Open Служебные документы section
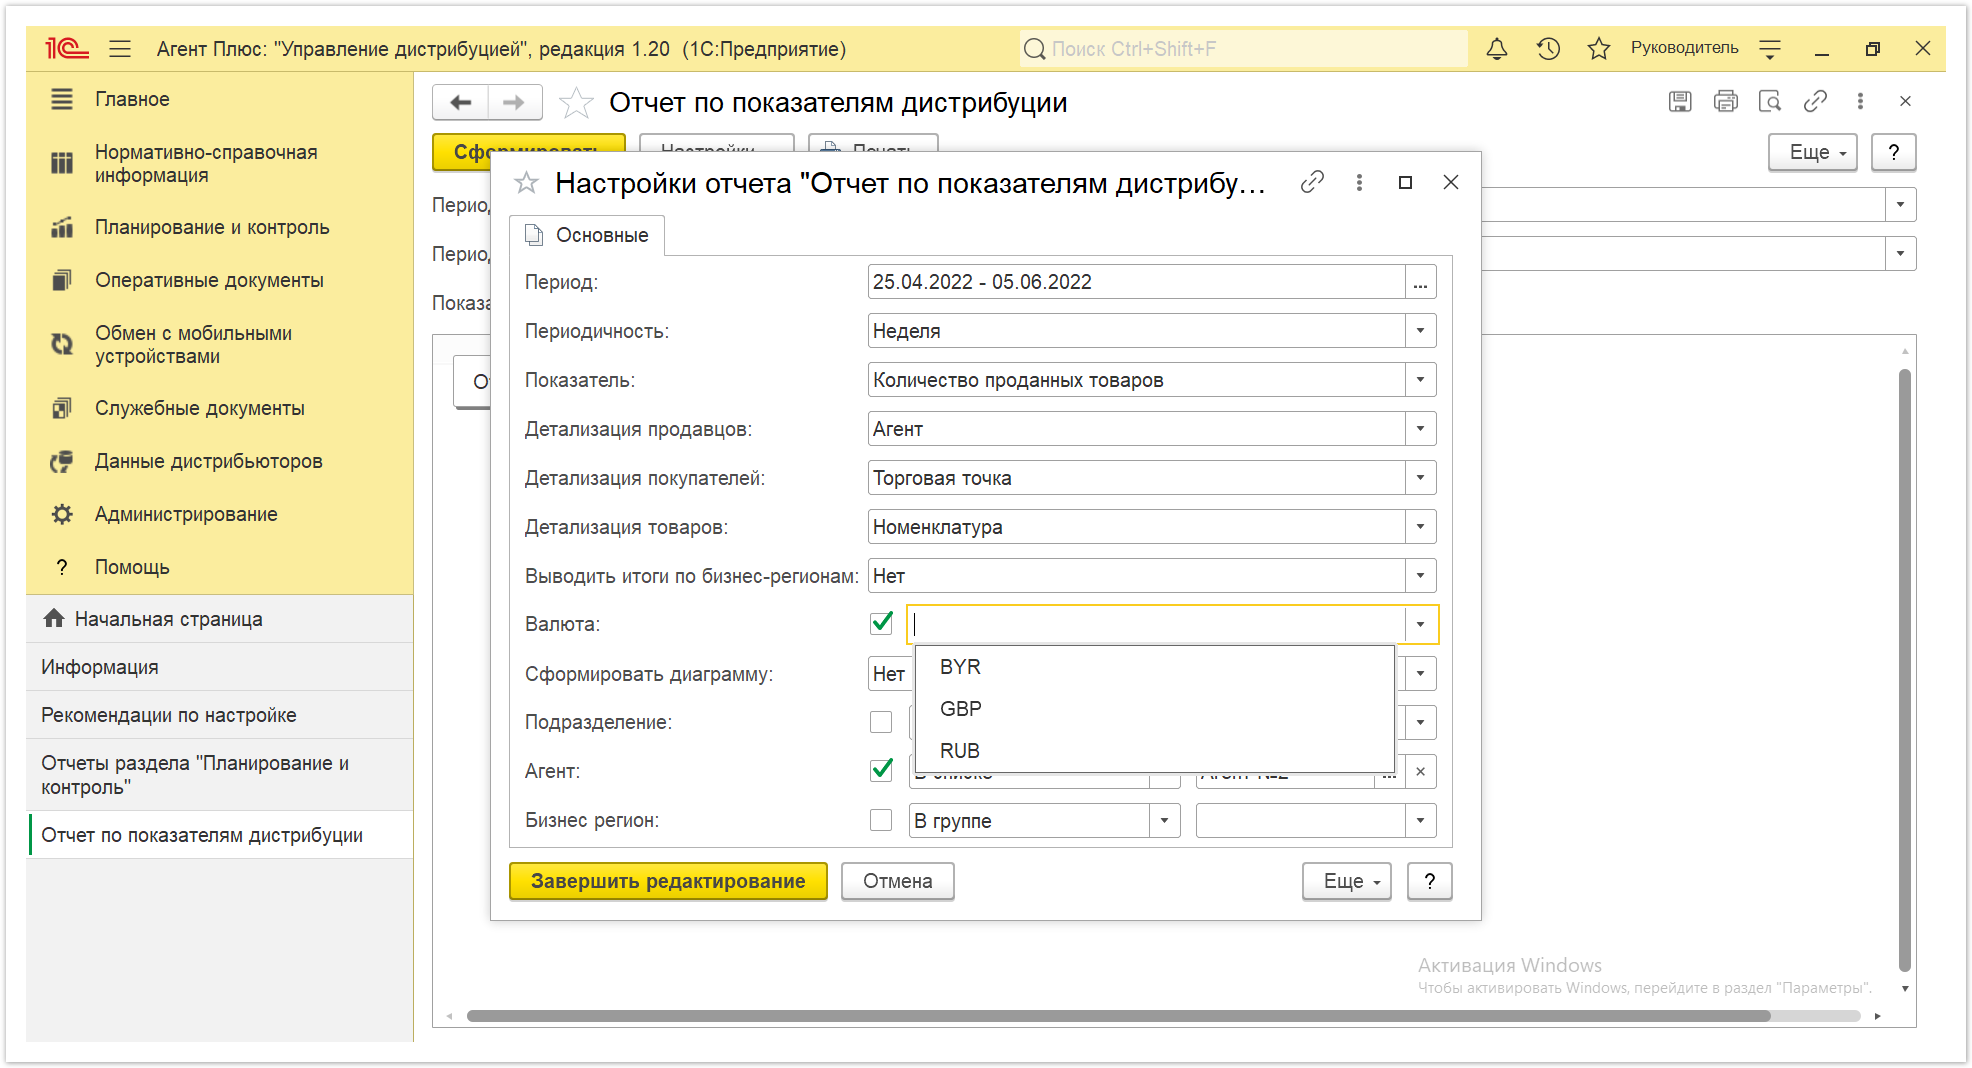Image resolution: width=1972 pixels, height=1068 pixels. pos(199,408)
